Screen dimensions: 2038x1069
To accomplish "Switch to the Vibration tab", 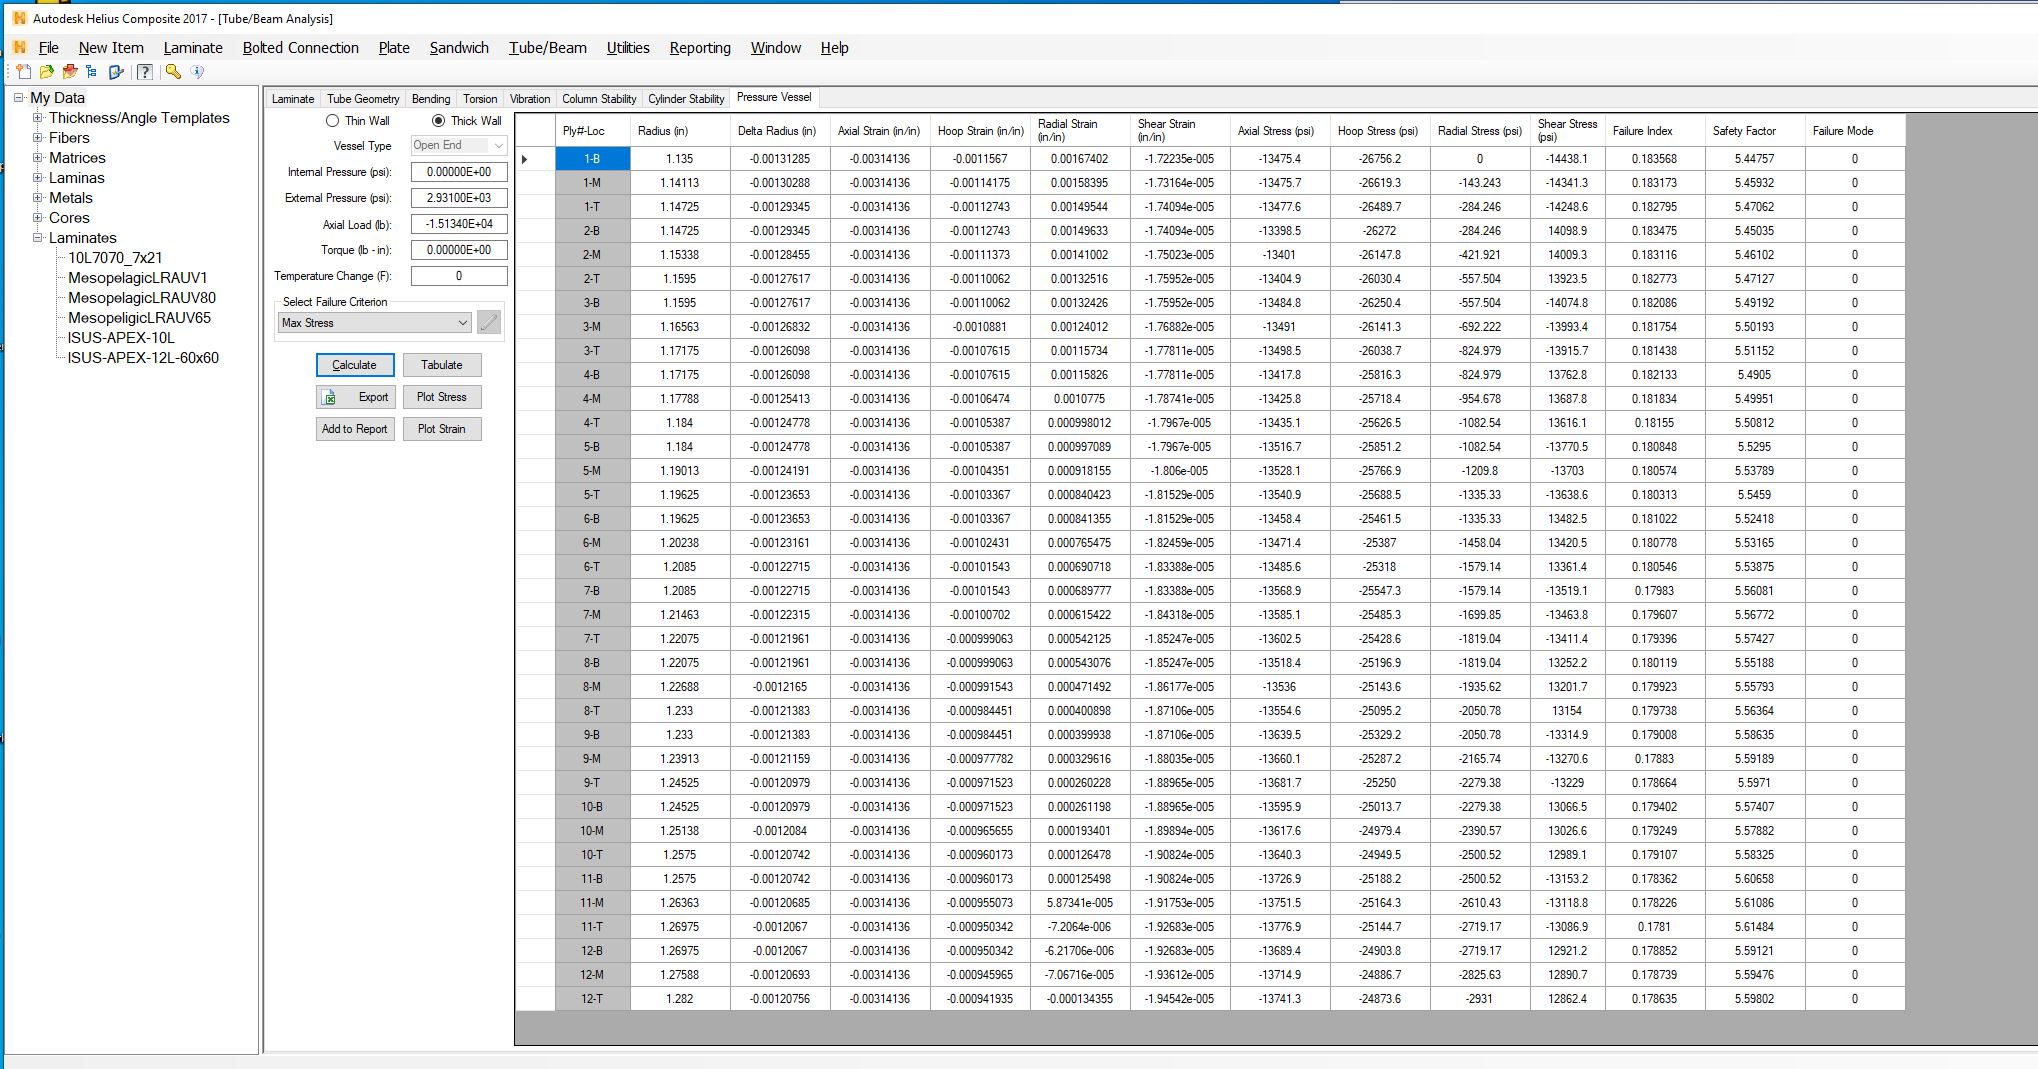I will (x=530, y=99).
